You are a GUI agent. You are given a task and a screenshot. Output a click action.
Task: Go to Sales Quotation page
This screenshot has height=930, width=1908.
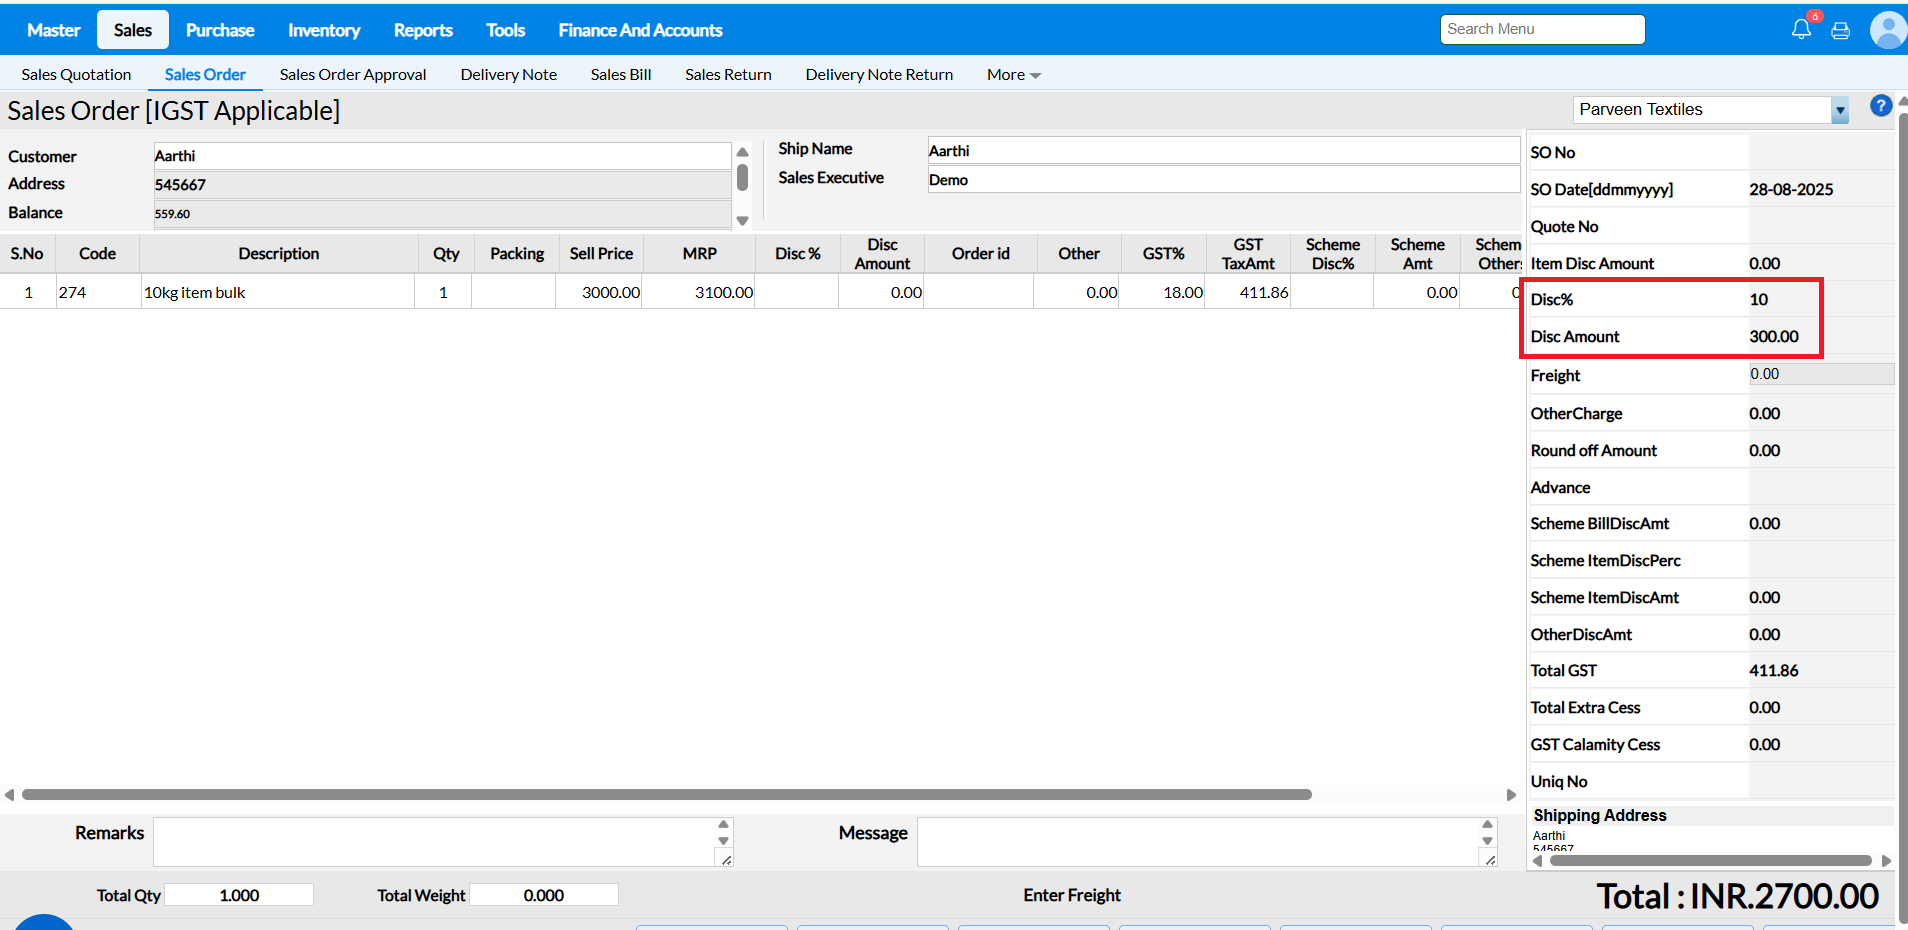click(x=76, y=75)
